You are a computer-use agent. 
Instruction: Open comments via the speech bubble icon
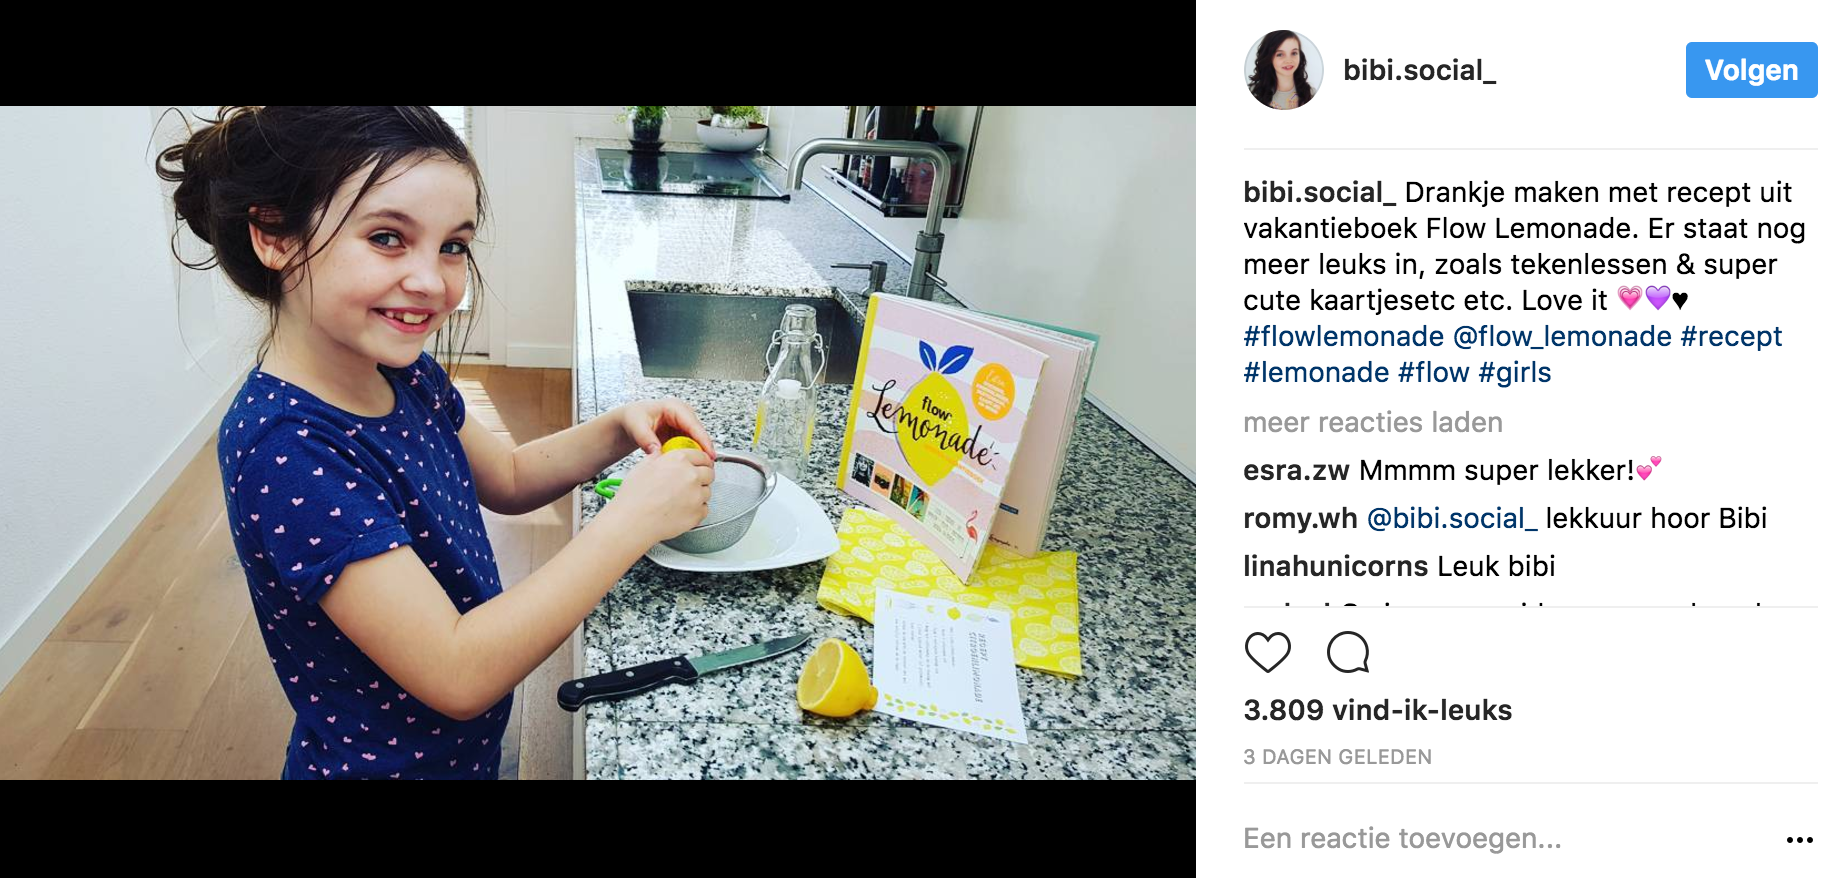pyautogui.click(x=1348, y=653)
